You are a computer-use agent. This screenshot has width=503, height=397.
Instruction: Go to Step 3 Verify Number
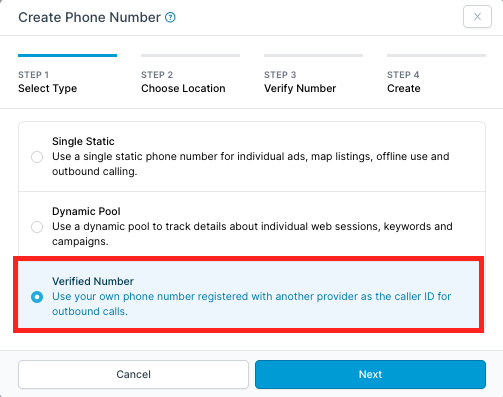pyautogui.click(x=300, y=82)
